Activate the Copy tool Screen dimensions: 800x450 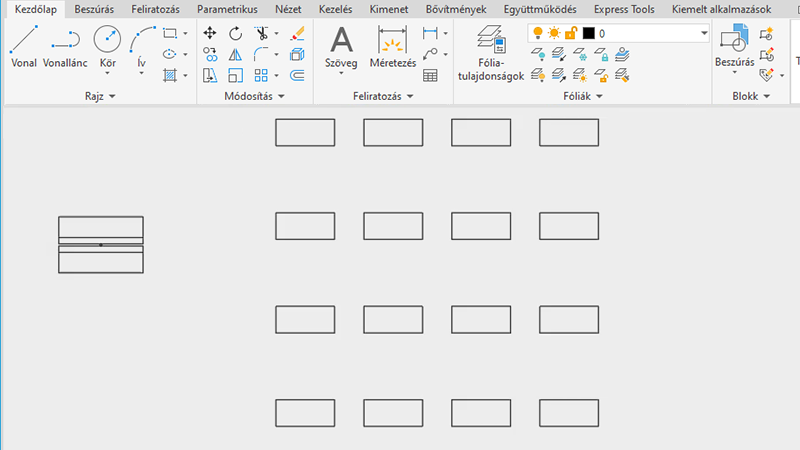210,54
